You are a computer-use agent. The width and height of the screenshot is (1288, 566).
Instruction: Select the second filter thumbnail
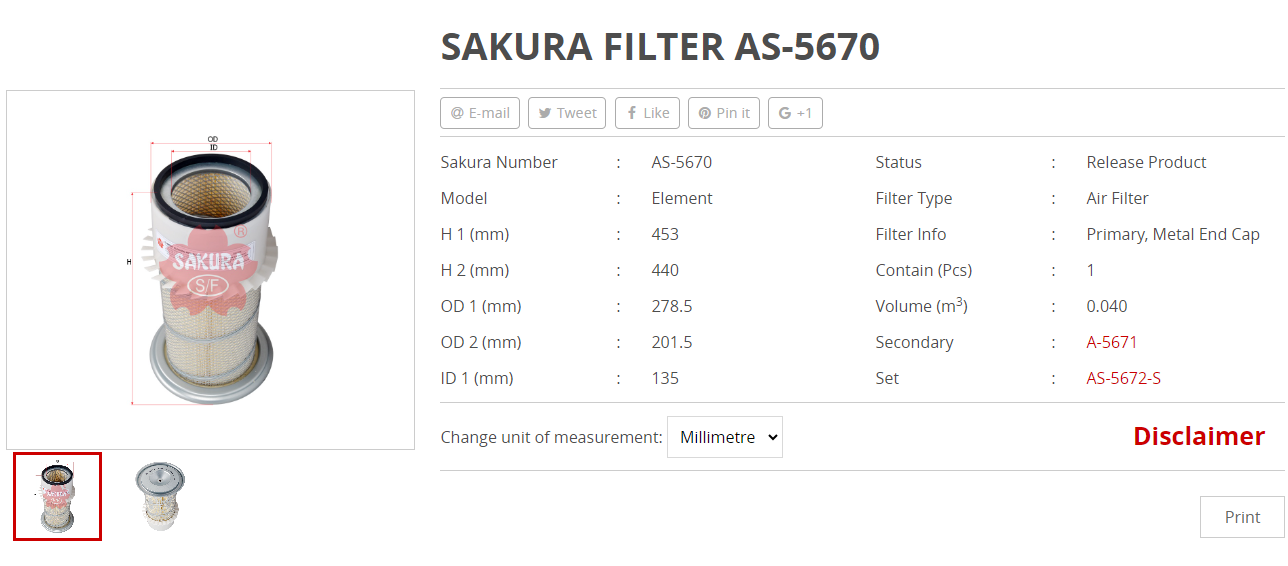[161, 496]
